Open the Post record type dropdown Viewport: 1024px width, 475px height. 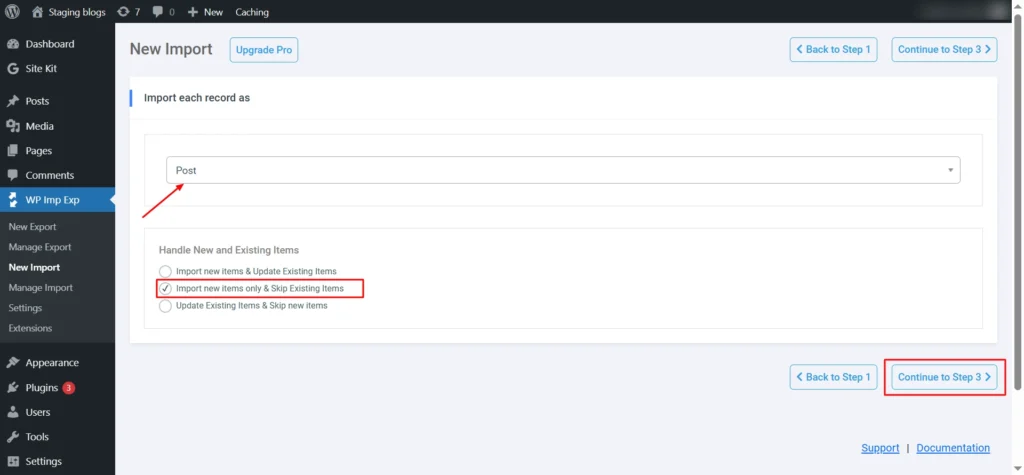(x=562, y=170)
